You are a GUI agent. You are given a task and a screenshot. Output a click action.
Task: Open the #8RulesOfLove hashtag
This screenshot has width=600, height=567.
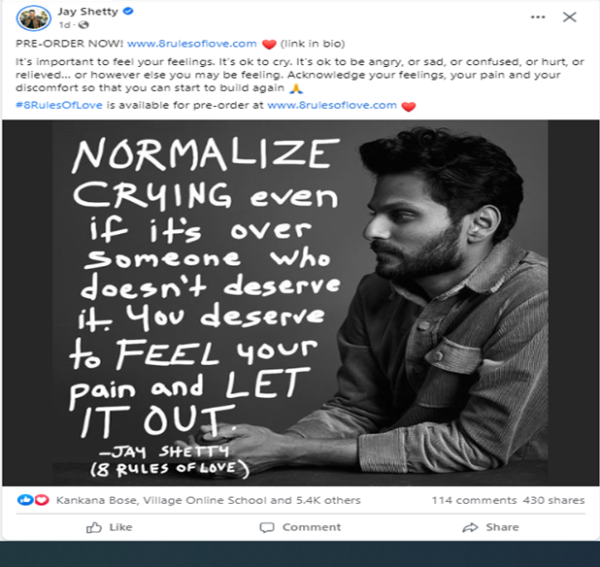point(59,105)
